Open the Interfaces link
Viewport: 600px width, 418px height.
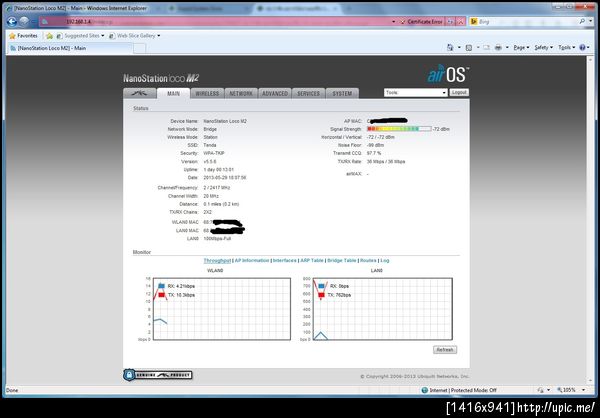pyautogui.click(x=285, y=260)
